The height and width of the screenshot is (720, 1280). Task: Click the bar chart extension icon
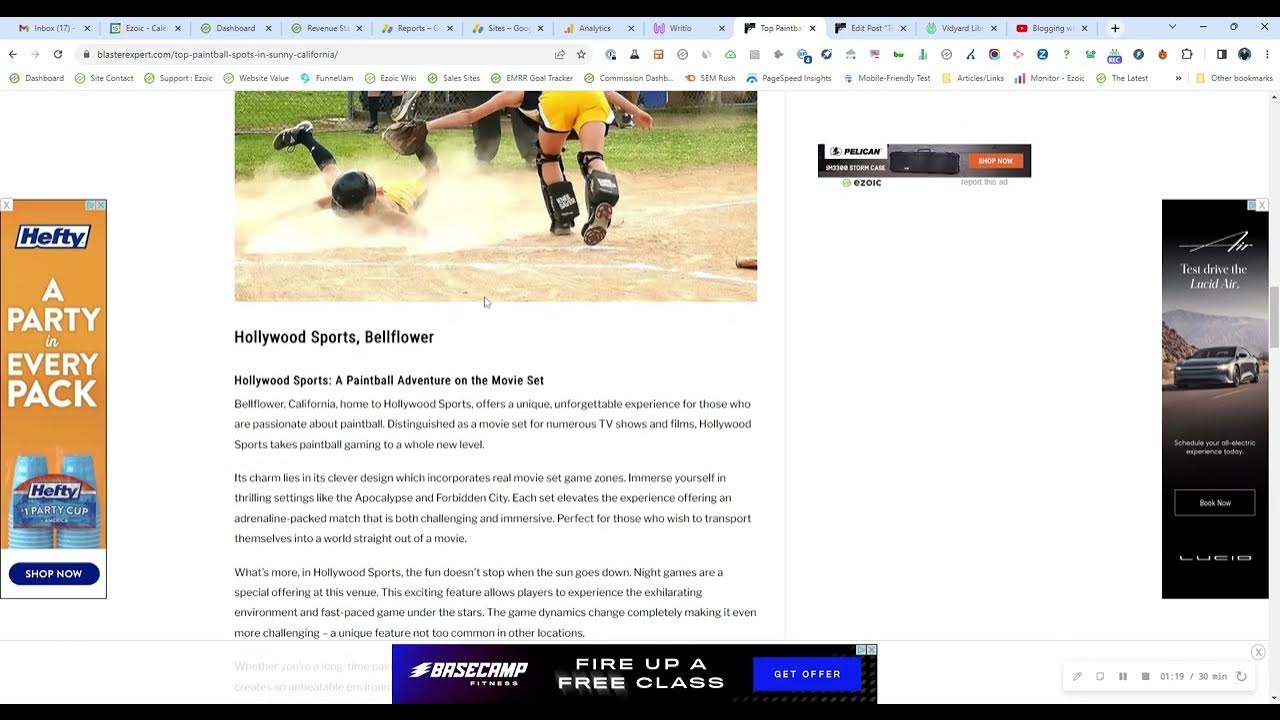(x=922, y=54)
